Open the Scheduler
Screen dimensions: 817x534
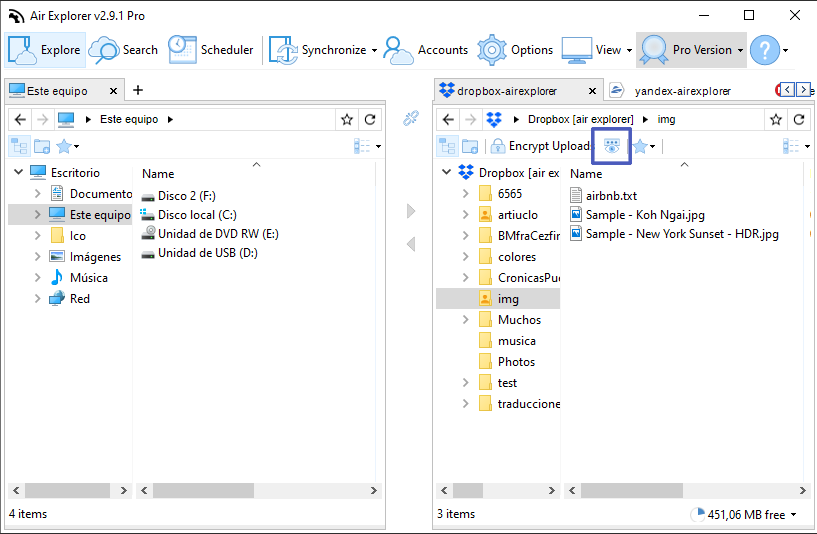[x=211, y=50]
